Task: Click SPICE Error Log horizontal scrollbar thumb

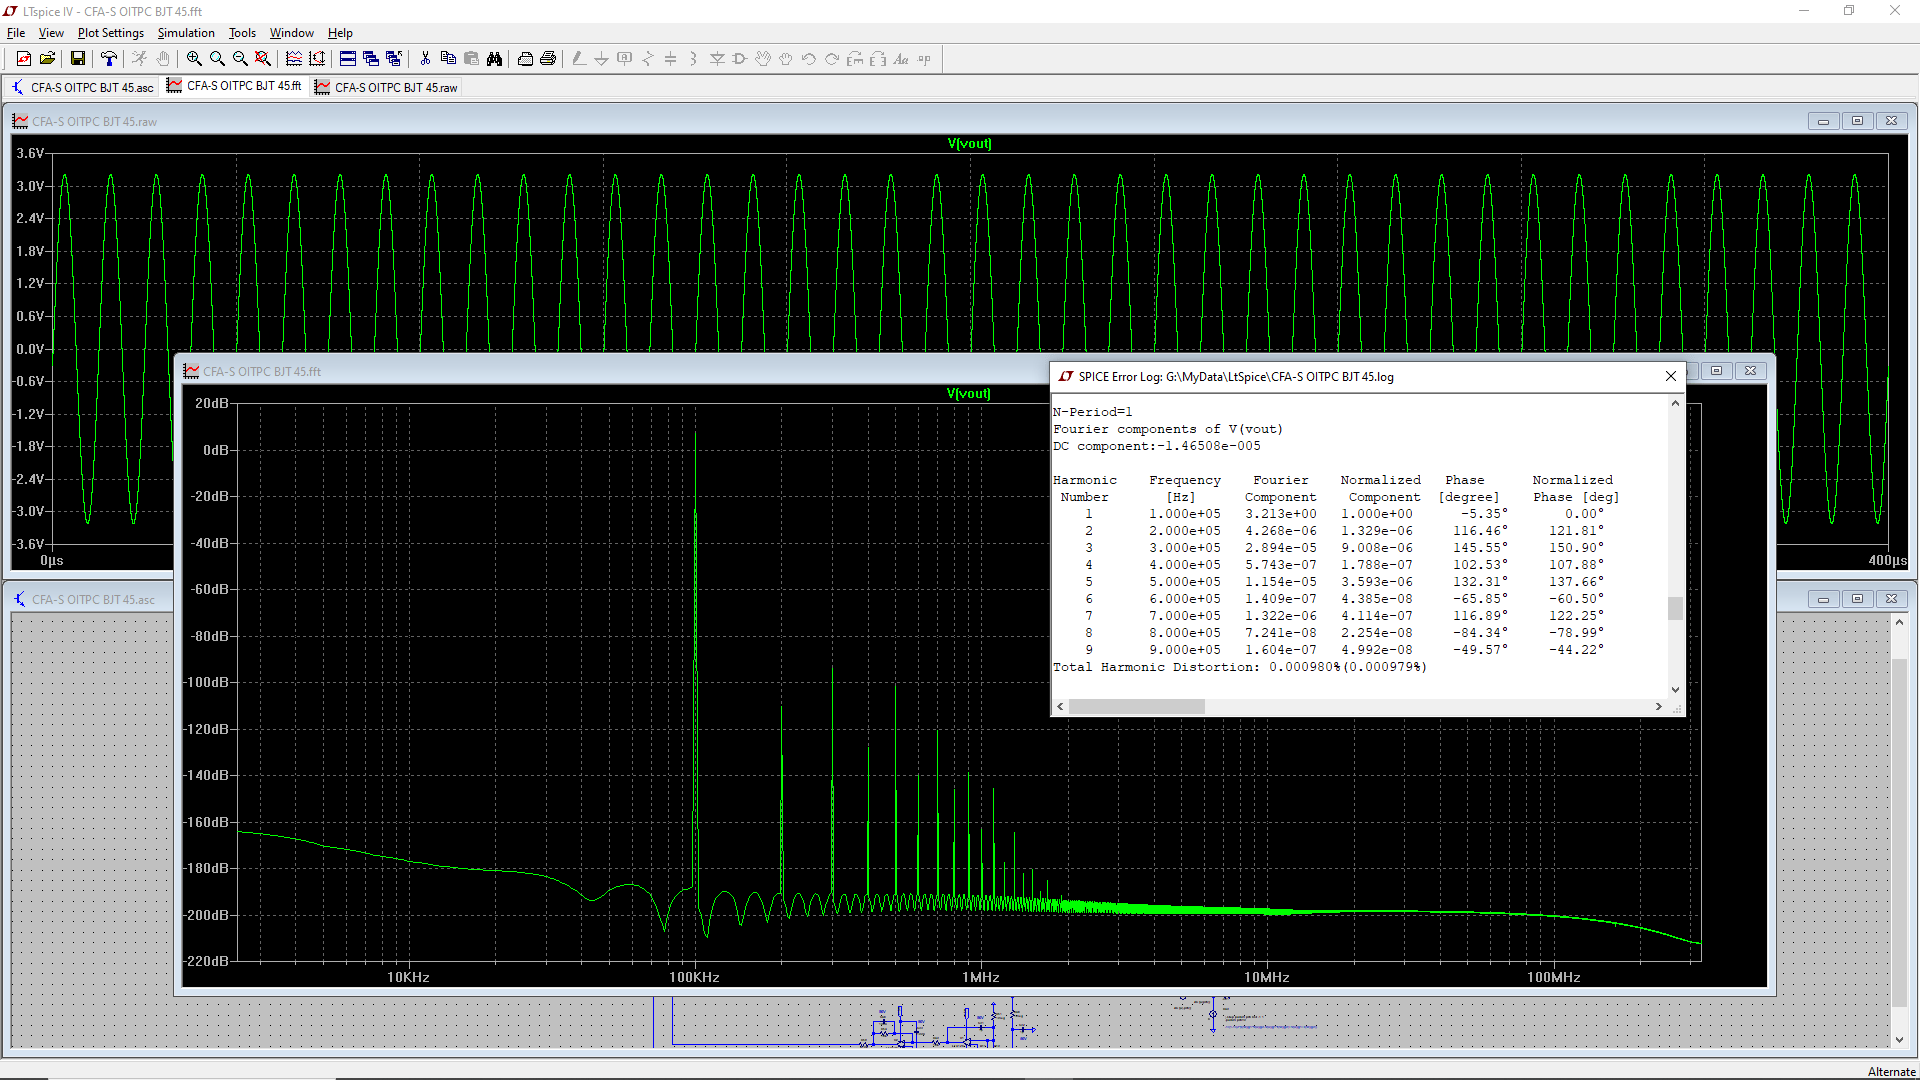Action: click(1137, 706)
